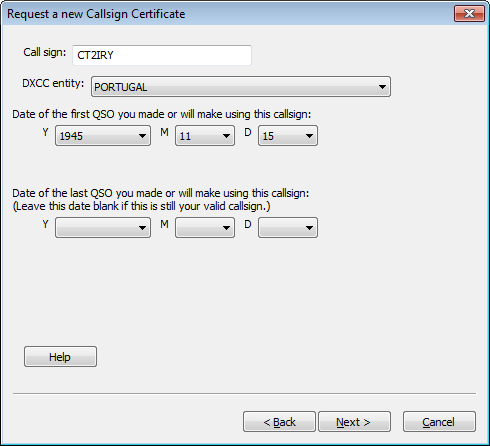This screenshot has height=446, width=490.
Task: Go to the previous step with Back
Action: pos(279,422)
